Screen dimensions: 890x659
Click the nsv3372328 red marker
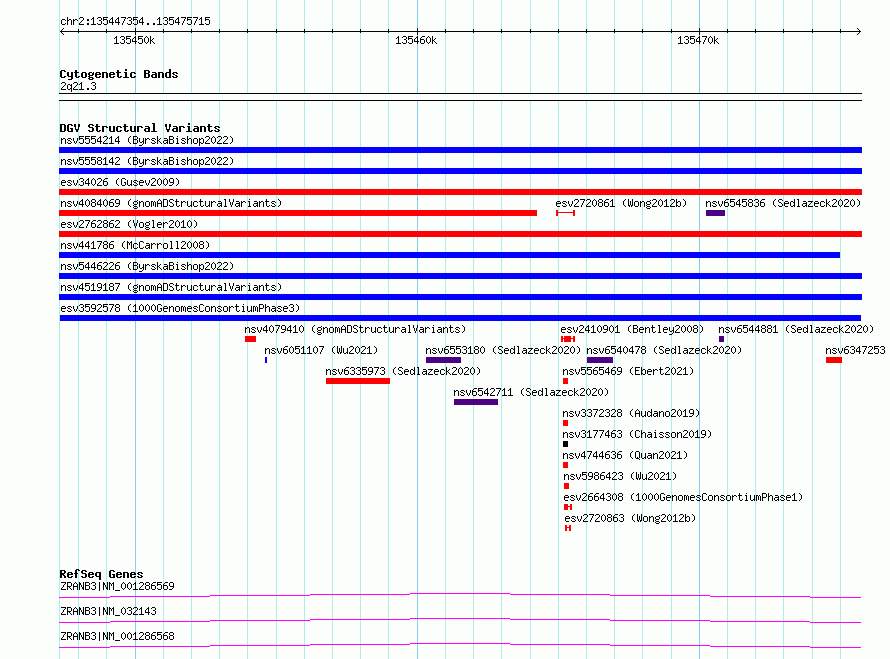tap(565, 423)
